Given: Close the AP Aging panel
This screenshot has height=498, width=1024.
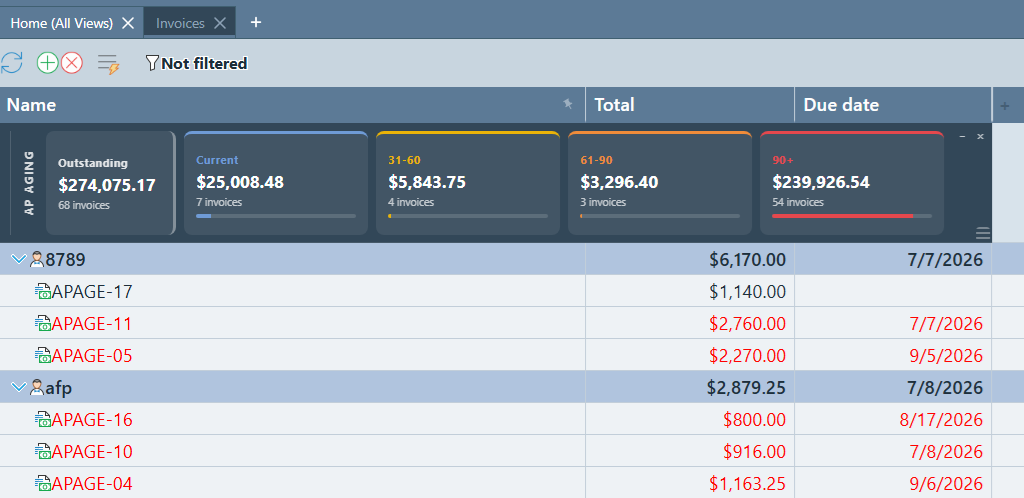Looking at the screenshot, I should 980,136.
